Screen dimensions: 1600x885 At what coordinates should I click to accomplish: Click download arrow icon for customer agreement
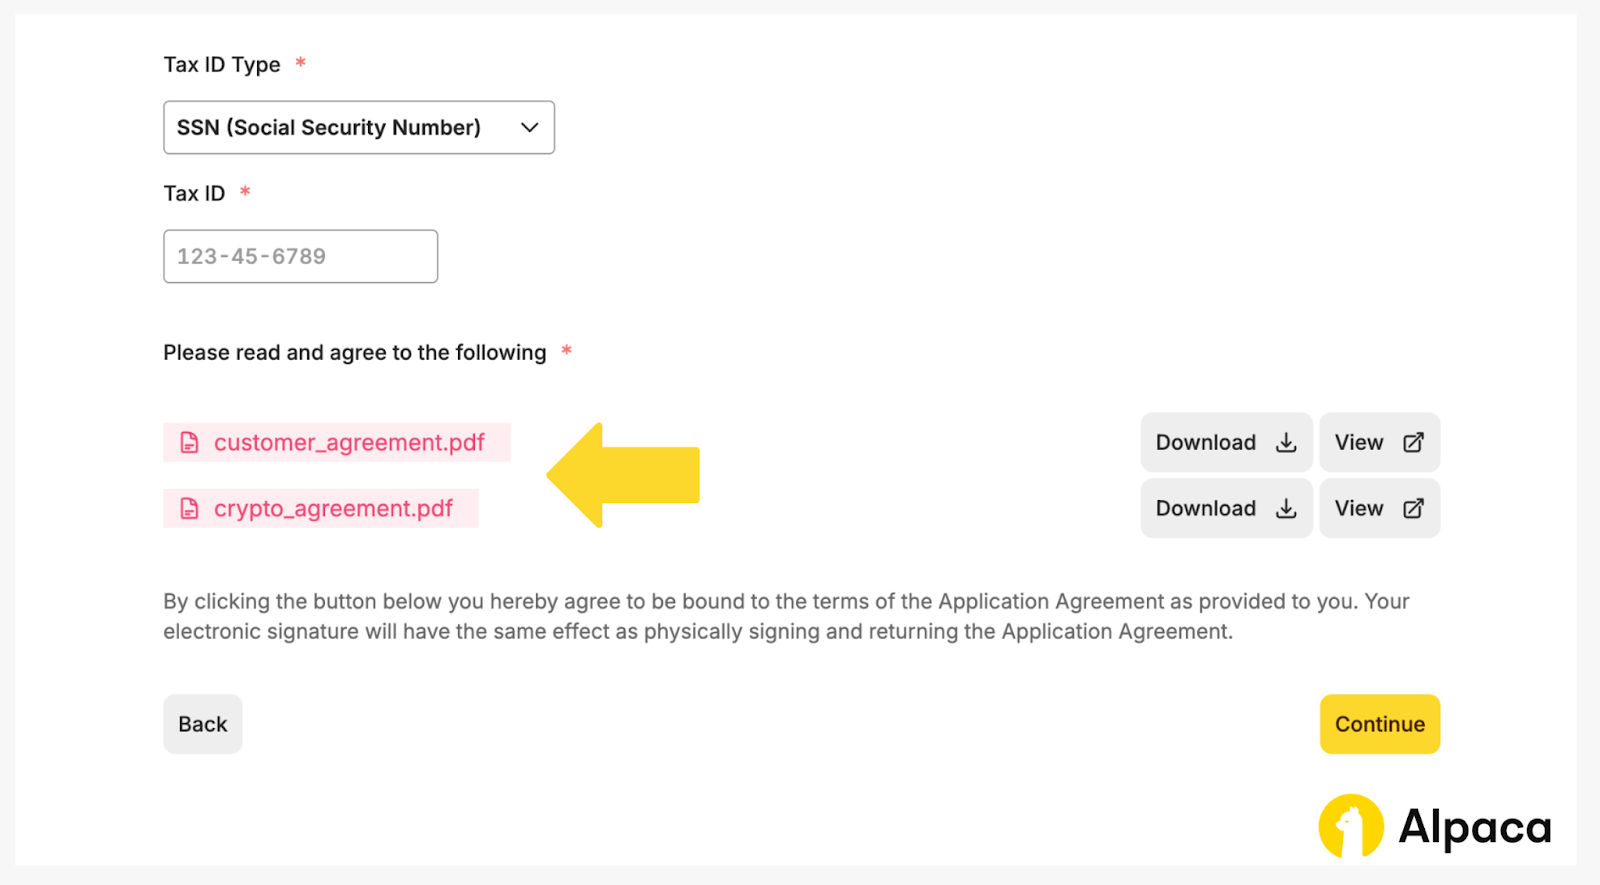click(x=1286, y=443)
